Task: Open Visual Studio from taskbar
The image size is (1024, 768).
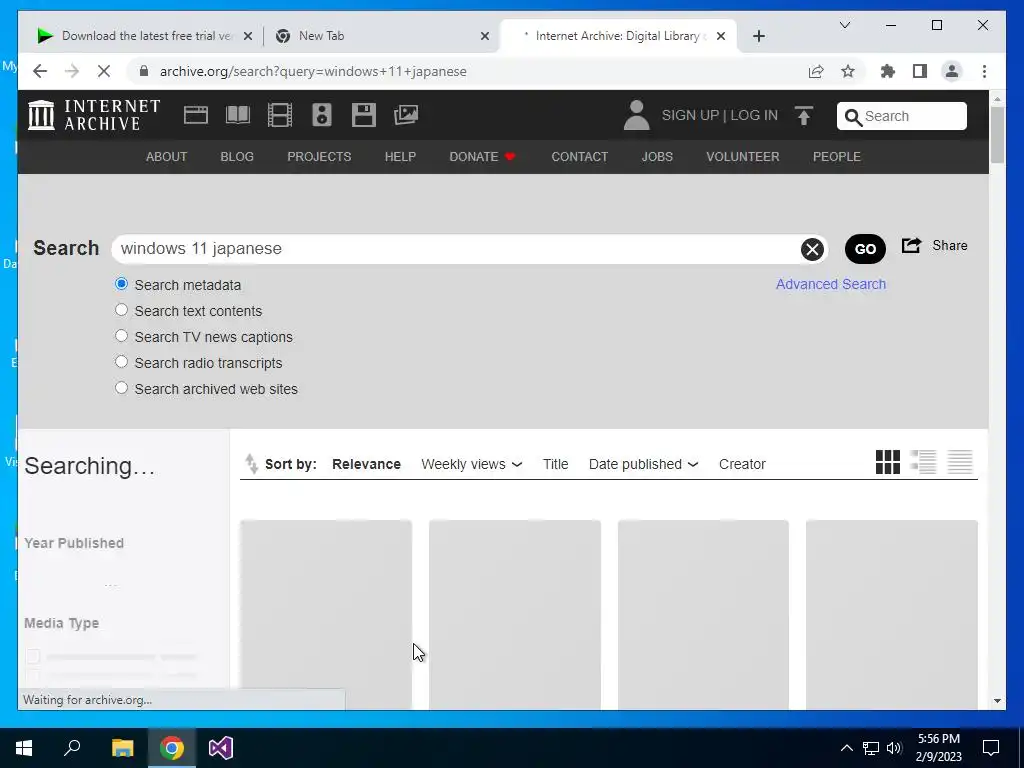Action: click(x=221, y=748)
